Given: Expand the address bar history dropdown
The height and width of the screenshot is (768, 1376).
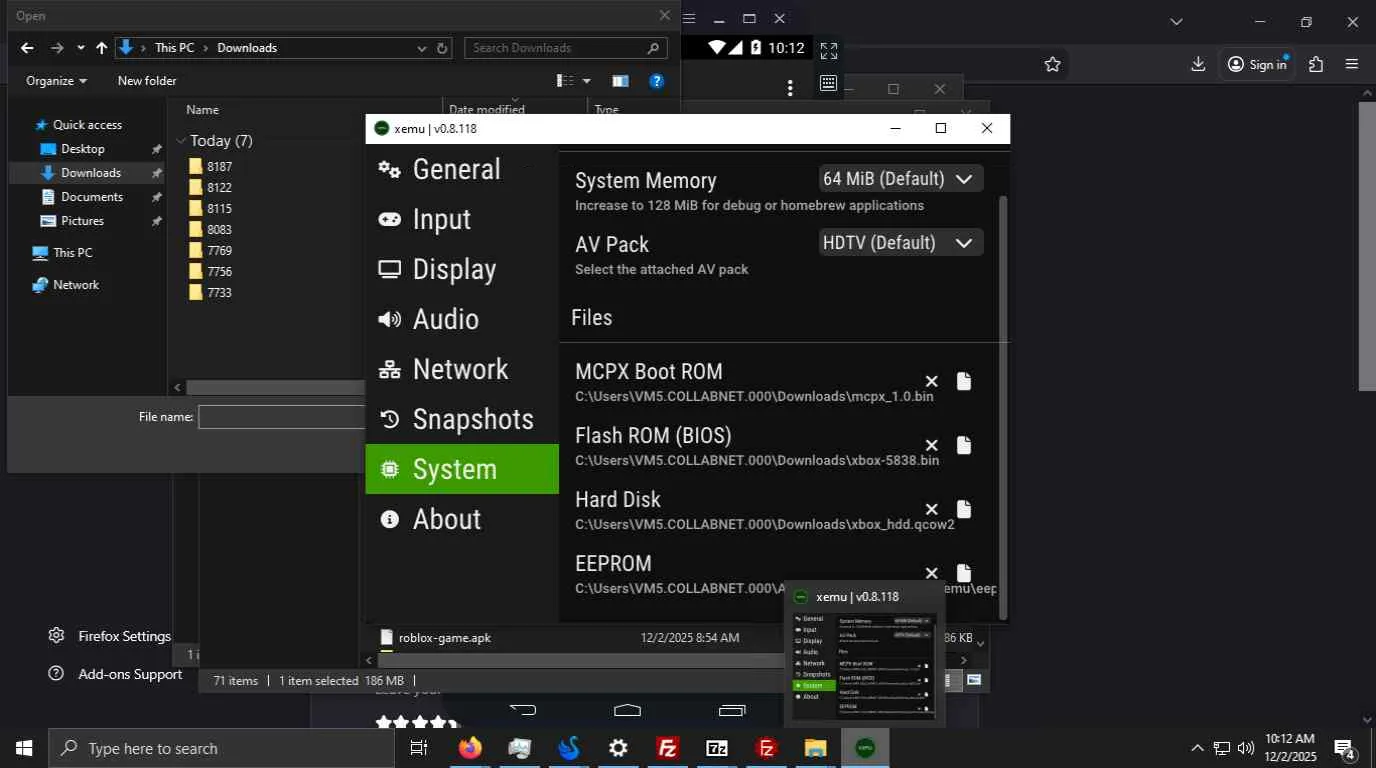Looking at the screenshot, I should [421, 47].
